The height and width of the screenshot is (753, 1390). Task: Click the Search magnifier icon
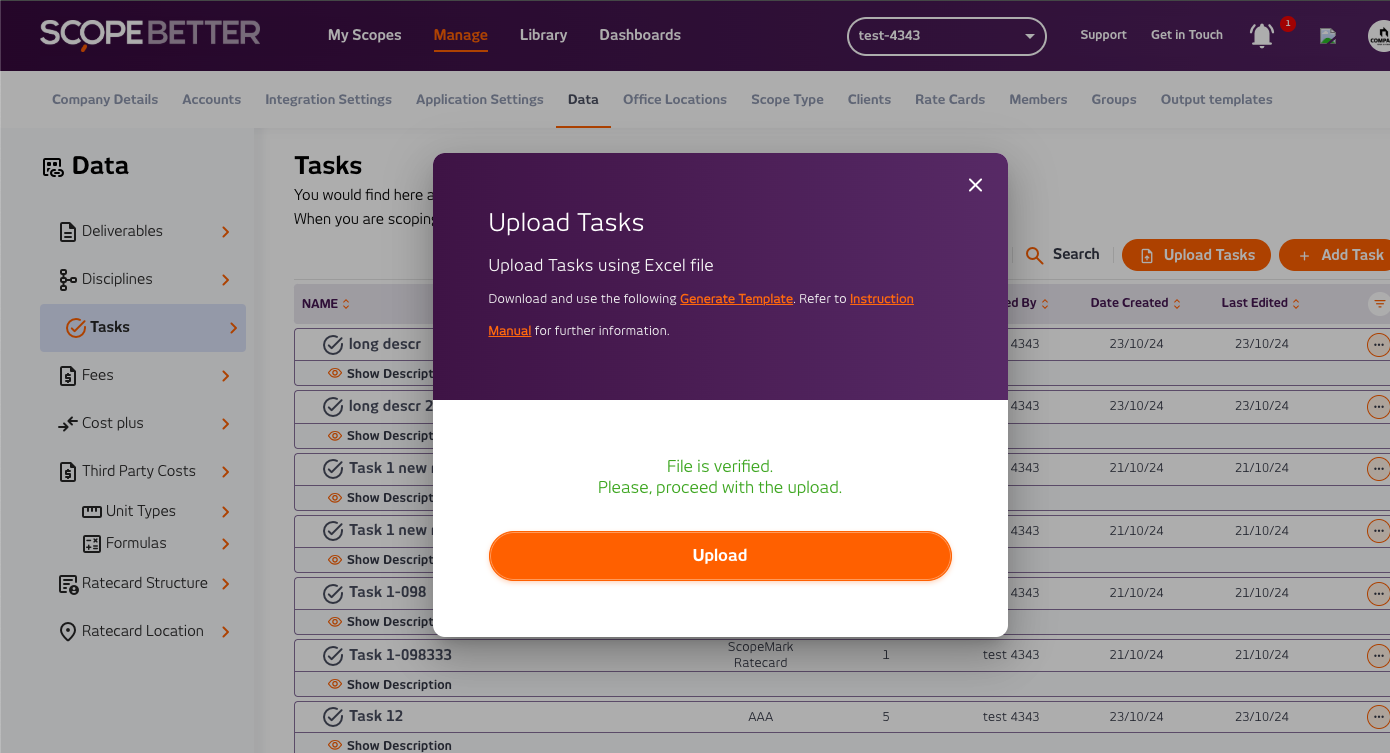[x=1035, y=255]
